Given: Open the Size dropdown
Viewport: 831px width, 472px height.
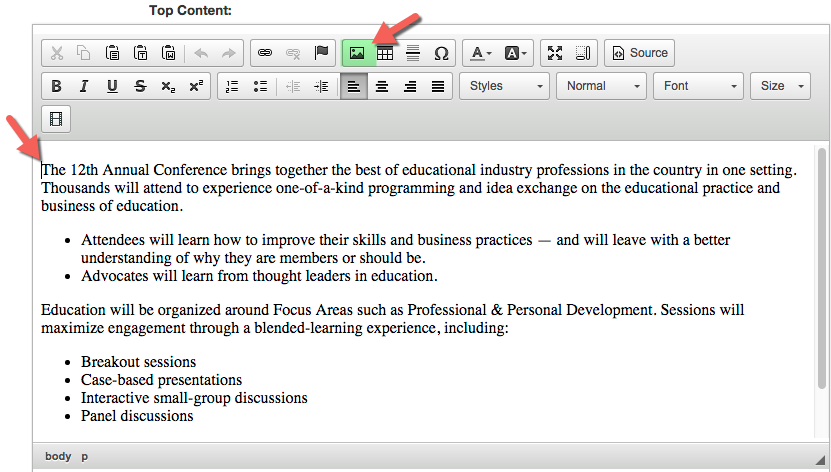Looking at the screenshot, I should coord(781,86).
